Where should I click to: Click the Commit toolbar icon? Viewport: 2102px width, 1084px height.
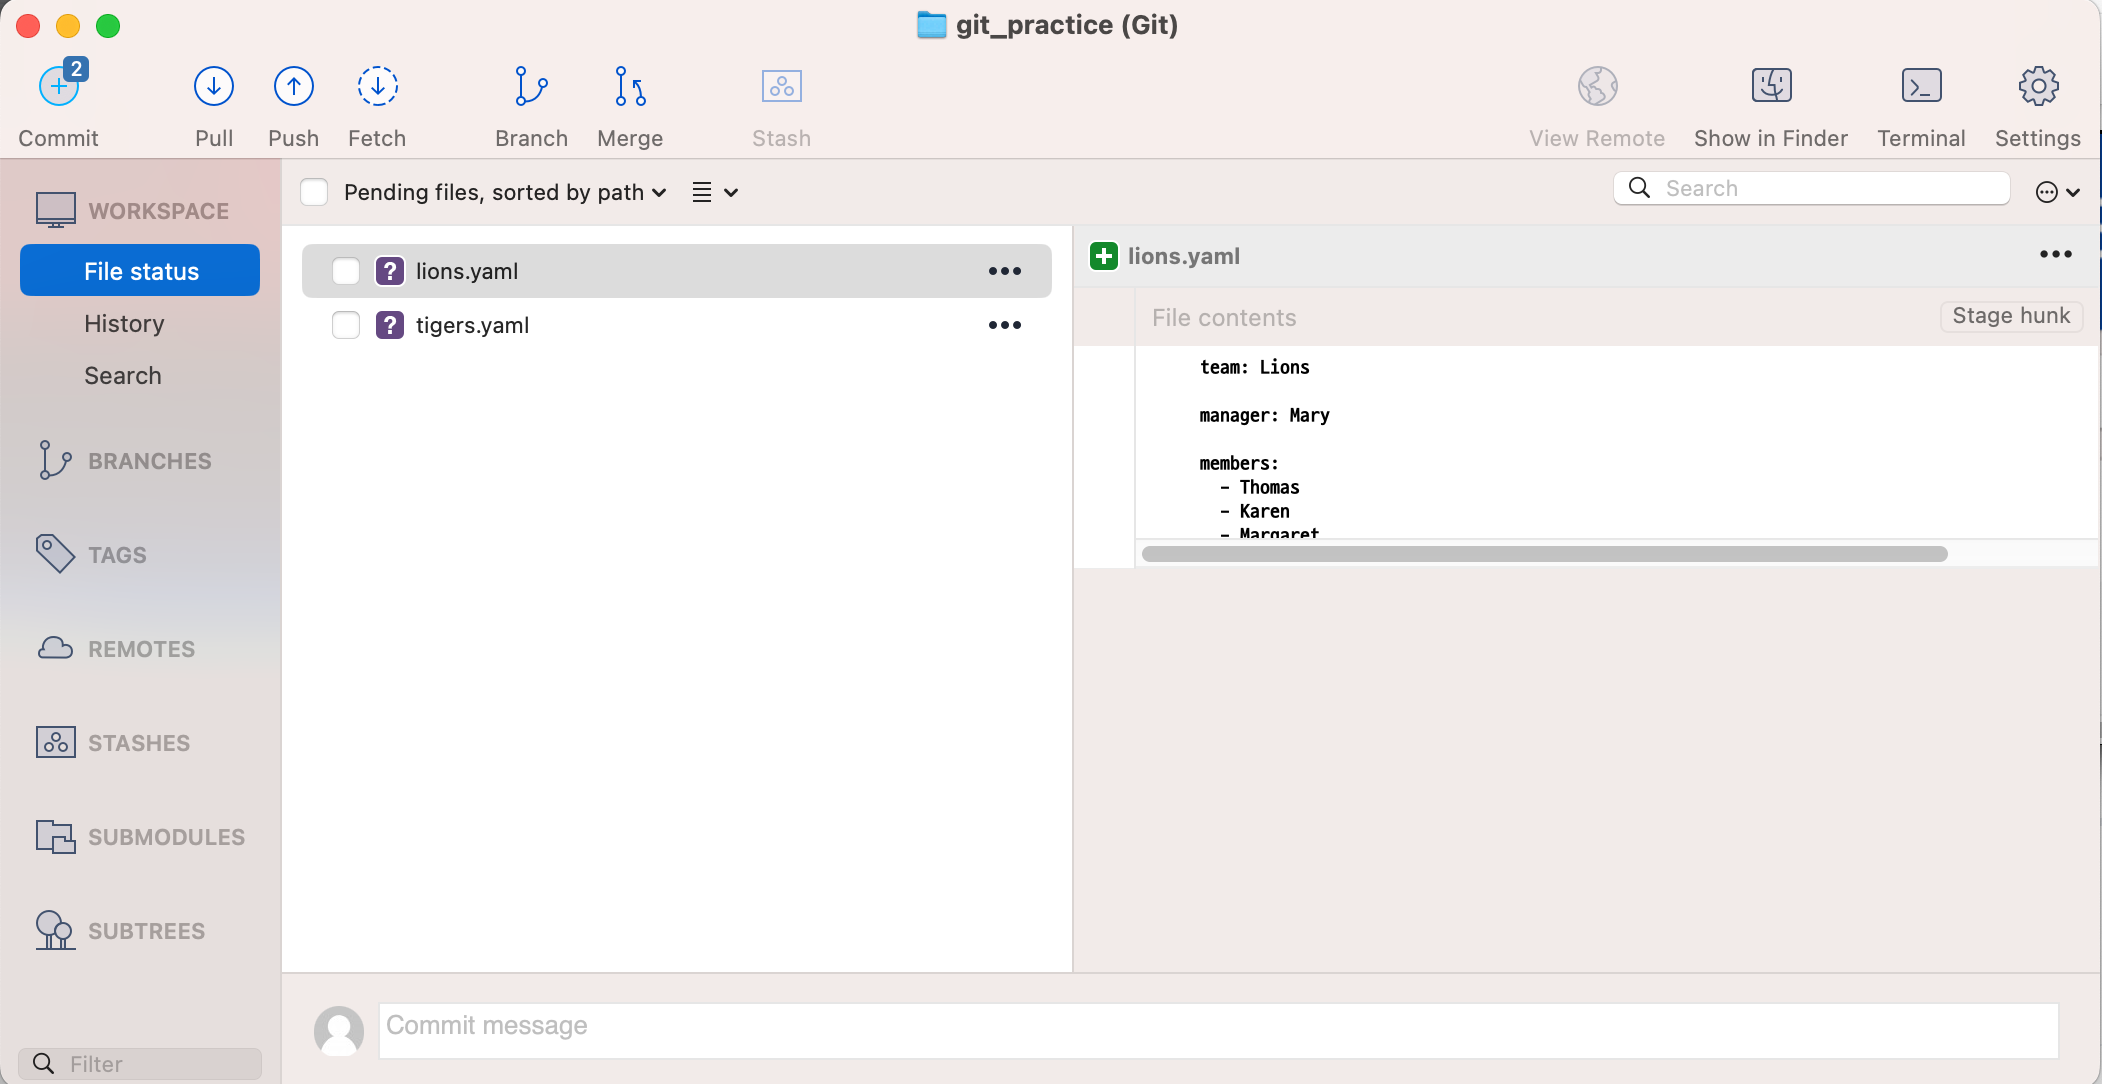click(x=59, y=87)
